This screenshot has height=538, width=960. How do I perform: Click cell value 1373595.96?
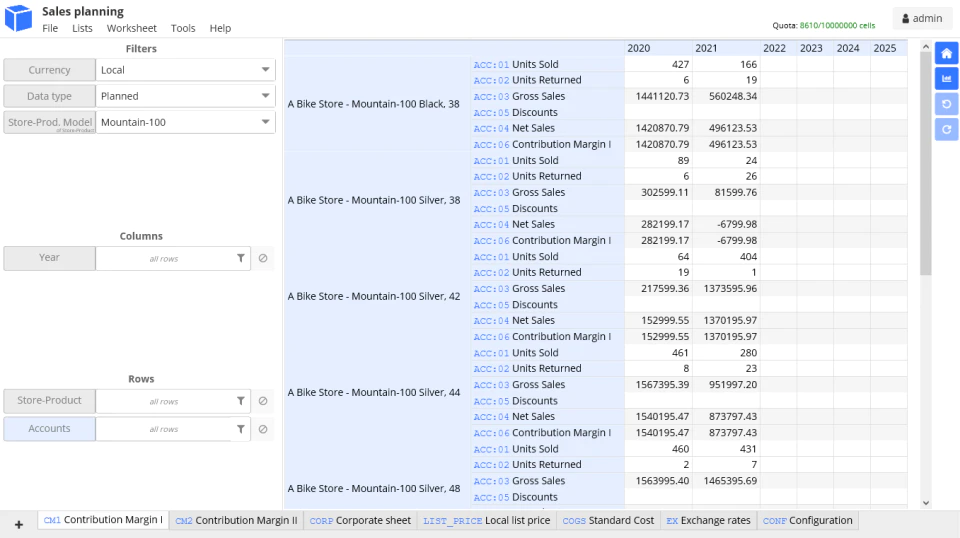(726, 288)
